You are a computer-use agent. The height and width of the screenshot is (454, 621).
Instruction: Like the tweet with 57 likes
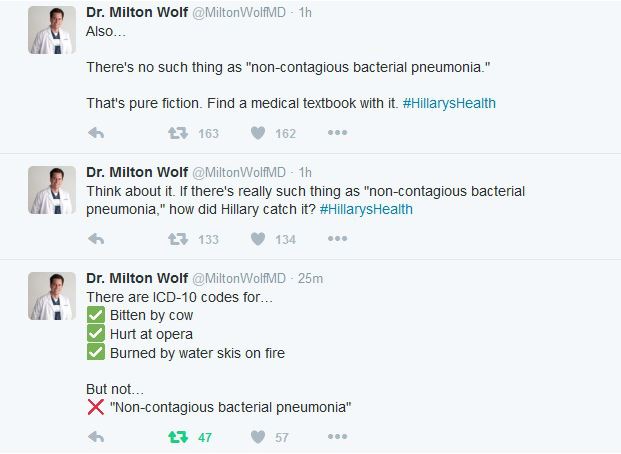pos(258,437)
